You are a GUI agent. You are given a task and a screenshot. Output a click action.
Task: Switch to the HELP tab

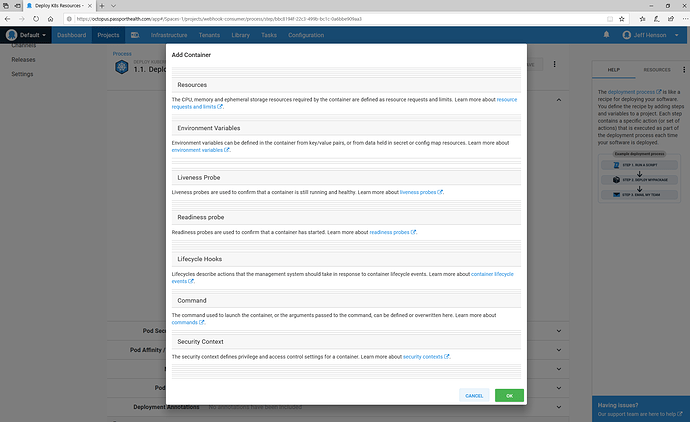[613, 70]
